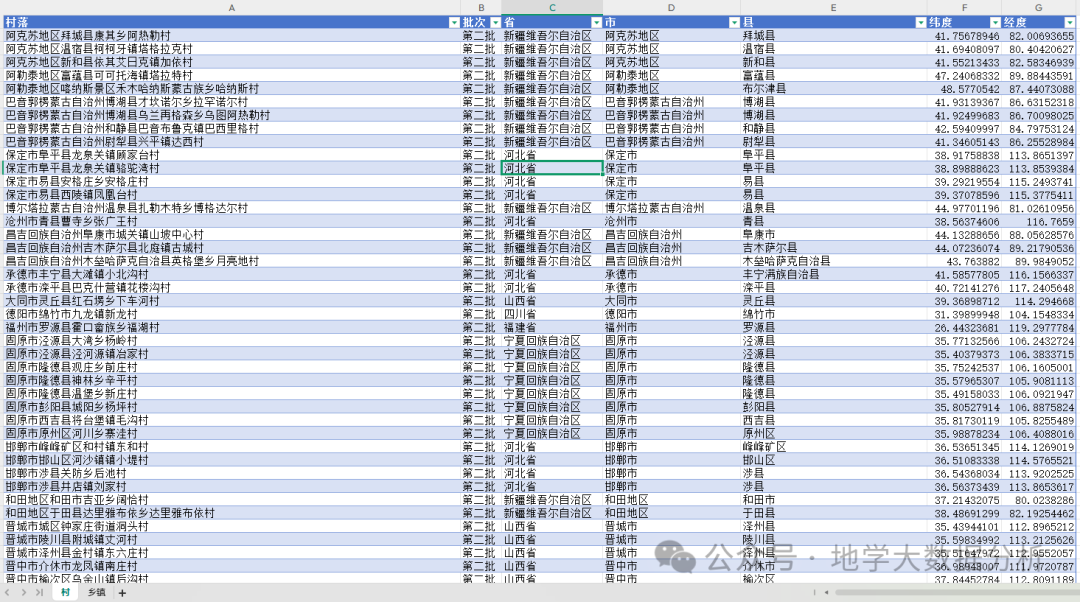The image size is (1080, 602).
Task: Switch to the 乡镇 sheet tab
Action: pyautogui.click(x=96, y=592)
